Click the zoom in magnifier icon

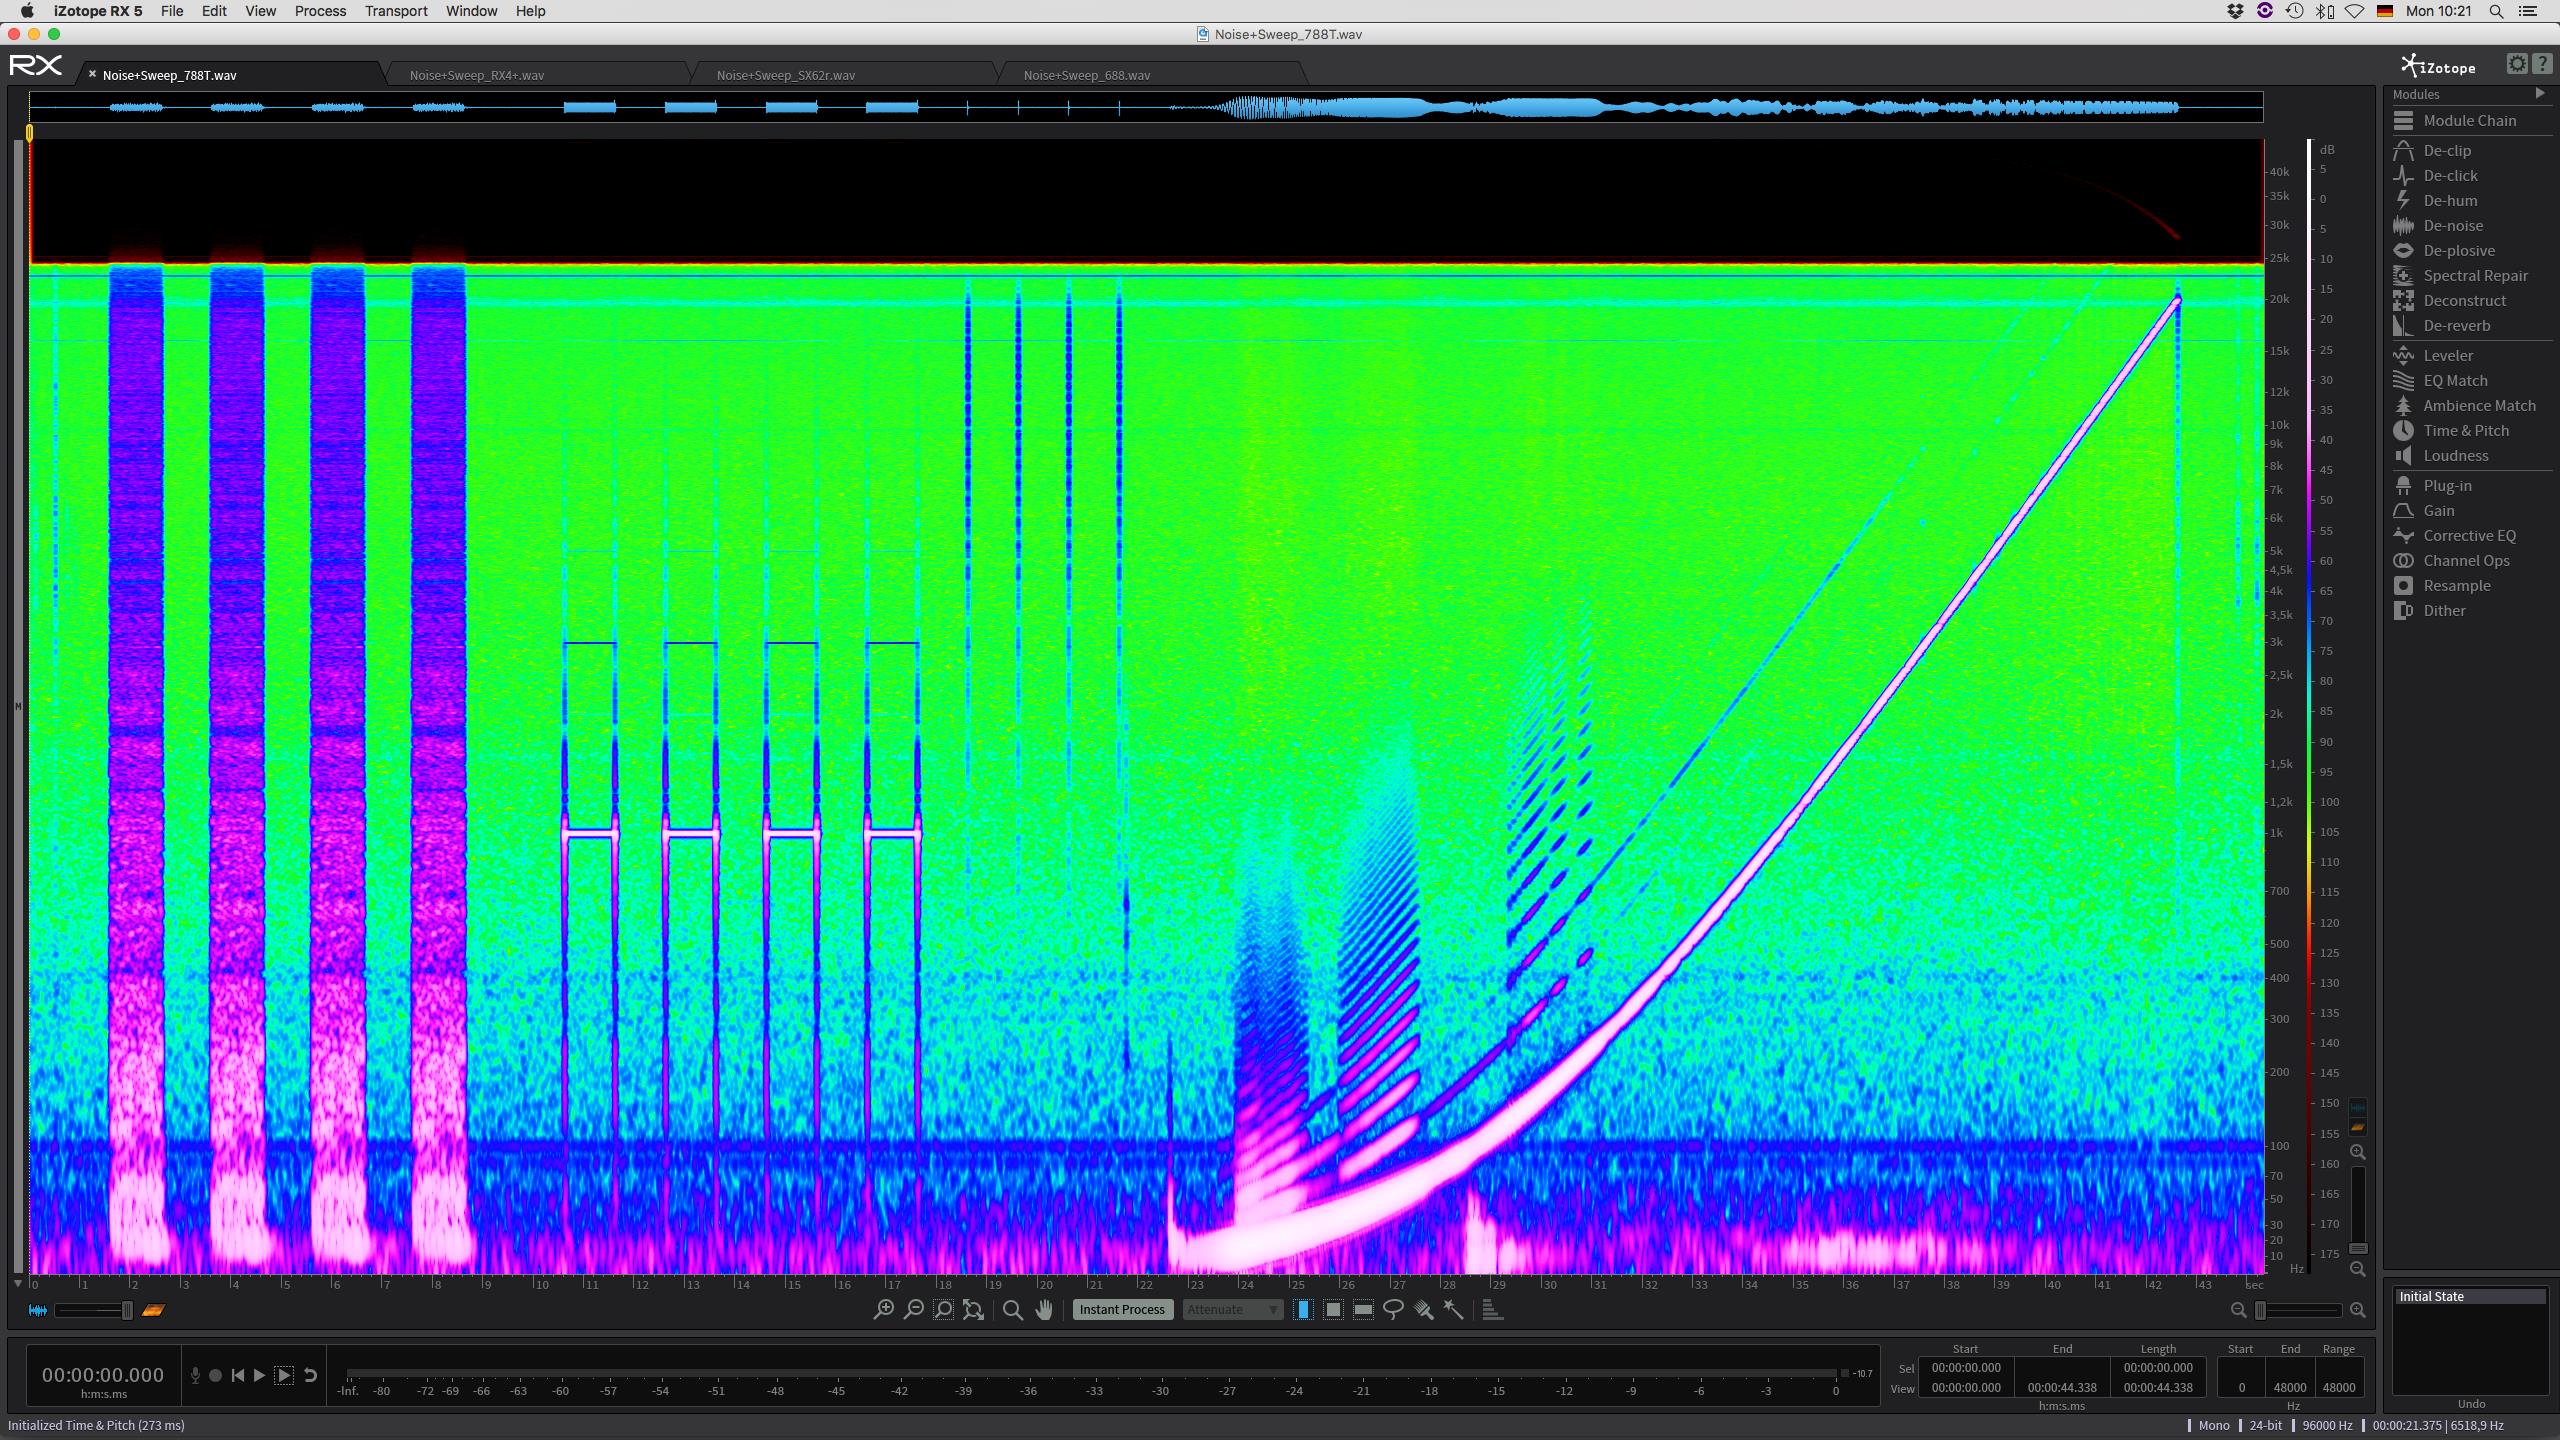(883, 1309)
